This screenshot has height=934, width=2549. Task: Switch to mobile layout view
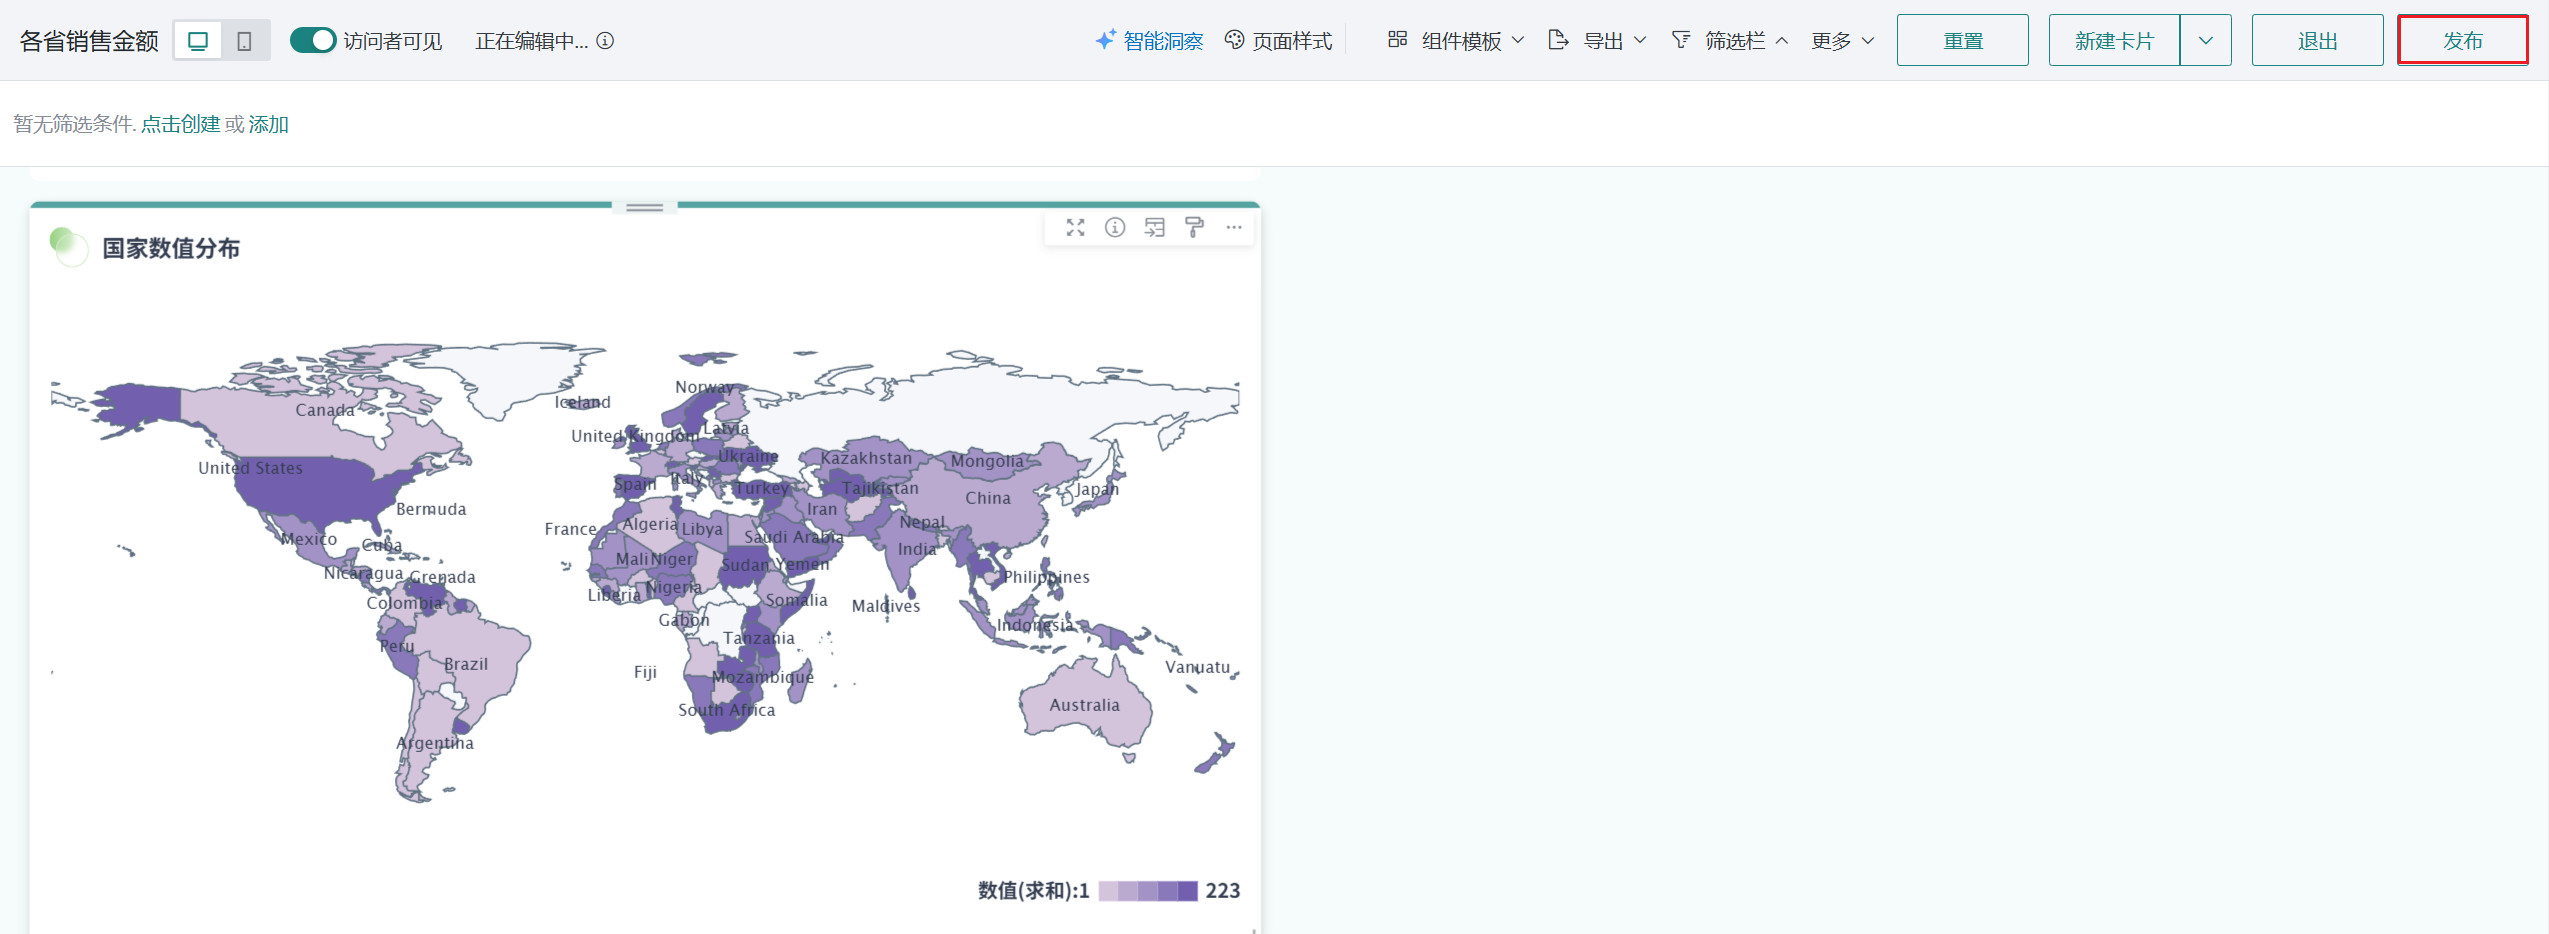[244, 41]
